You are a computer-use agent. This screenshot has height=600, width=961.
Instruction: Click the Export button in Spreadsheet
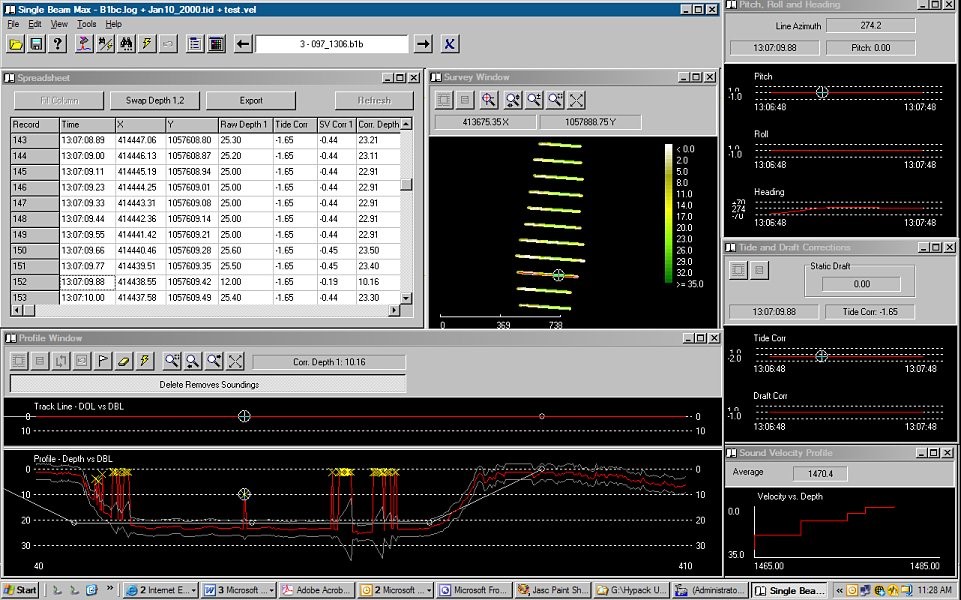point(251,101)
